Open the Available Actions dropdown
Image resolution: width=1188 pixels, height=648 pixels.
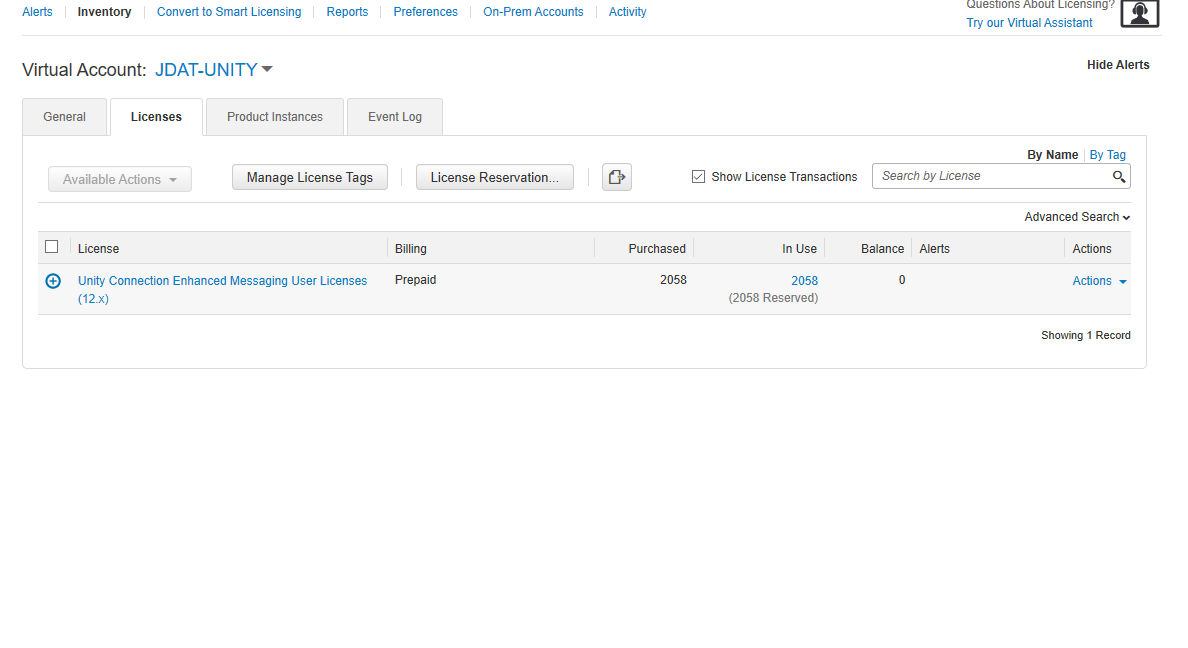119,178
